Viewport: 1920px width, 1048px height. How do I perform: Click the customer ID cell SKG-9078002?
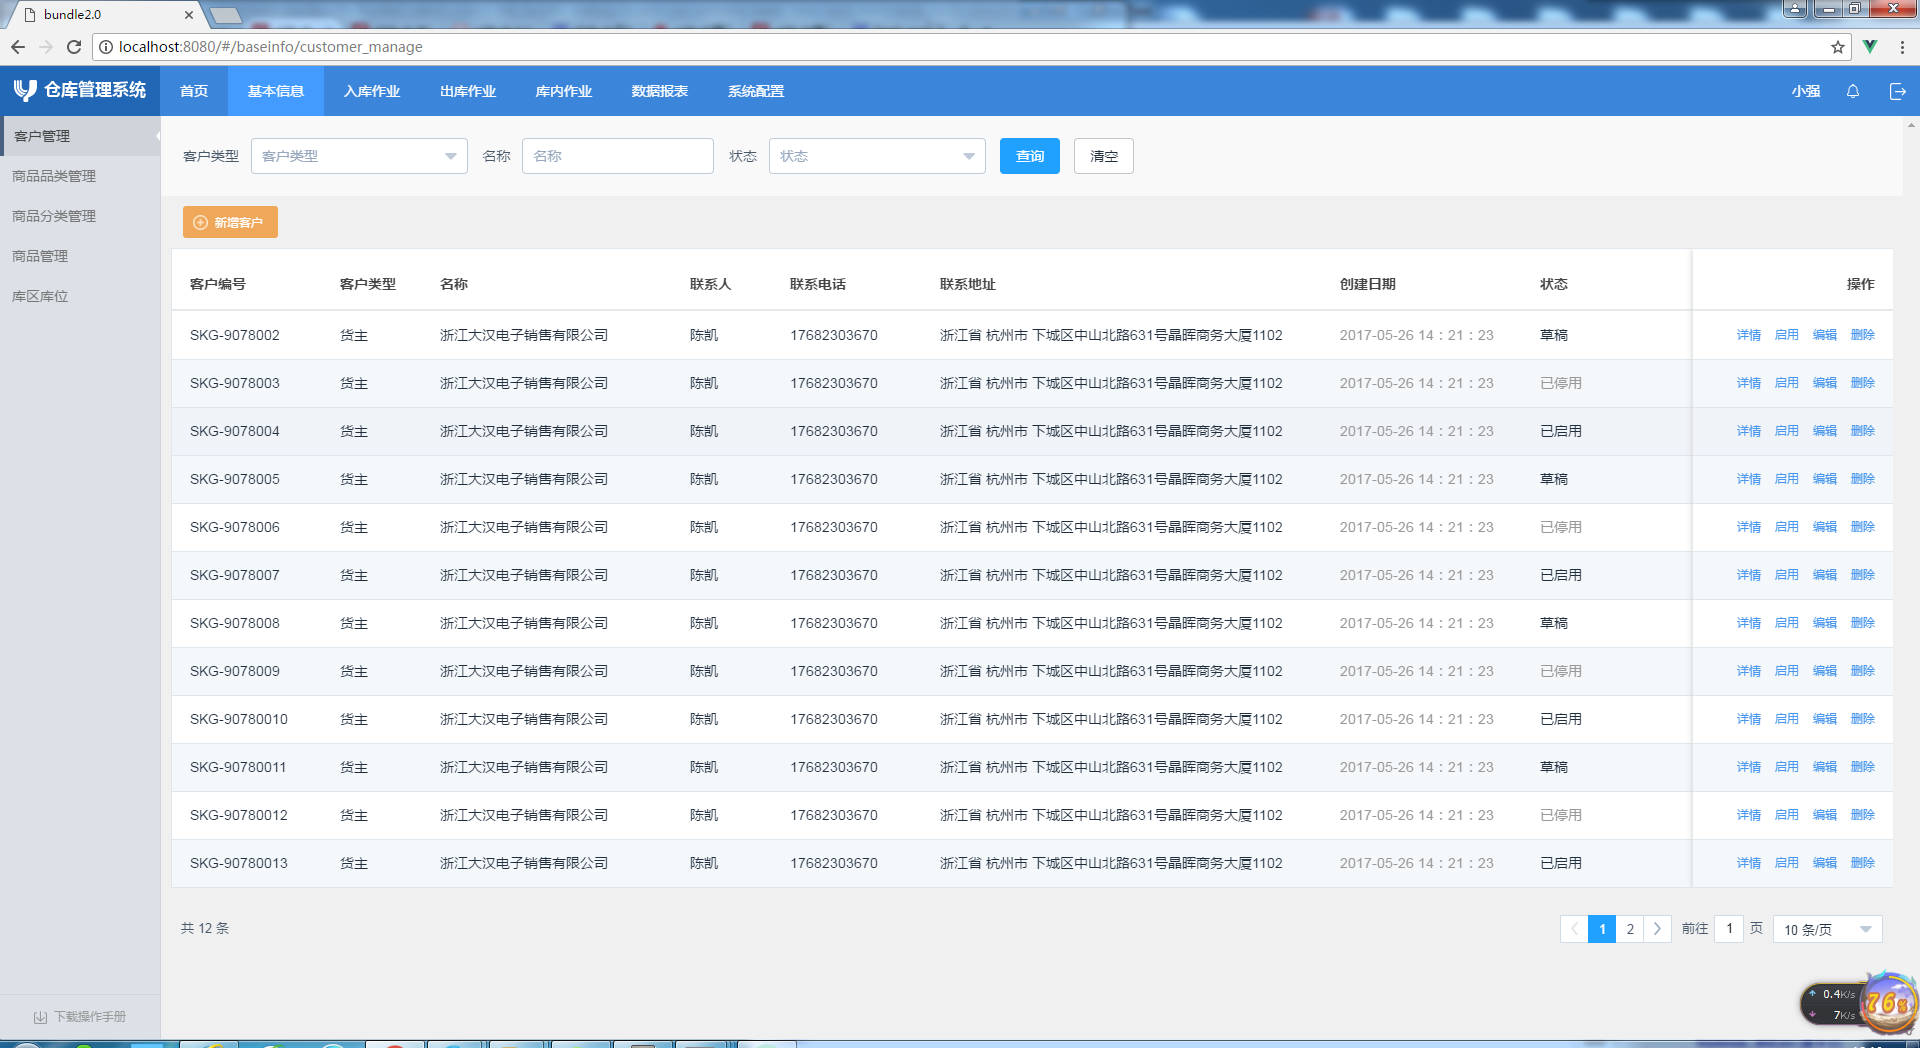click(235, 335)
